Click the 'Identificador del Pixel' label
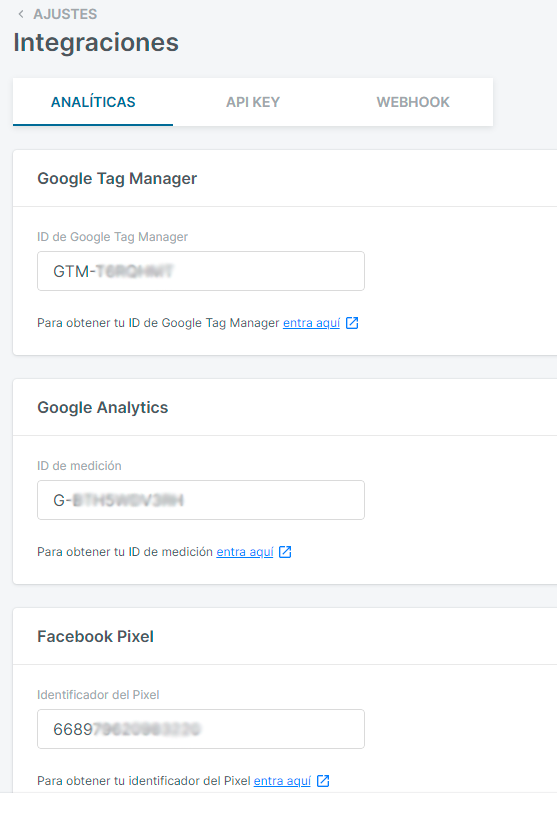557x815 pixels. click(98, 694)
